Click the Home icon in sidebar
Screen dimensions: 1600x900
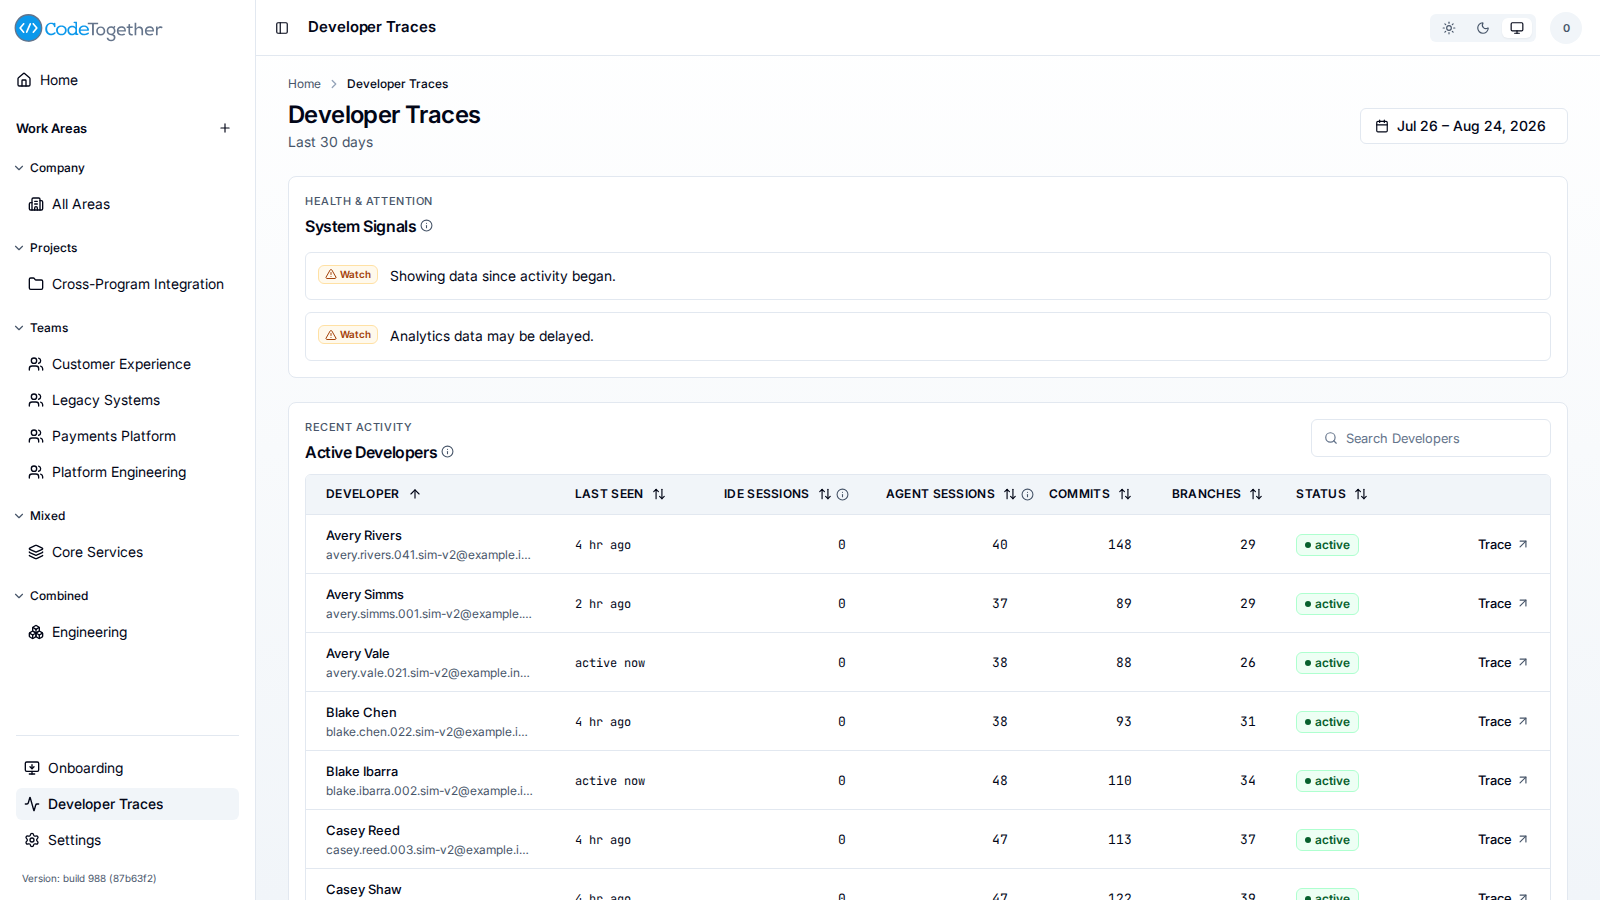pyautogui.click(x=24, y=80)
